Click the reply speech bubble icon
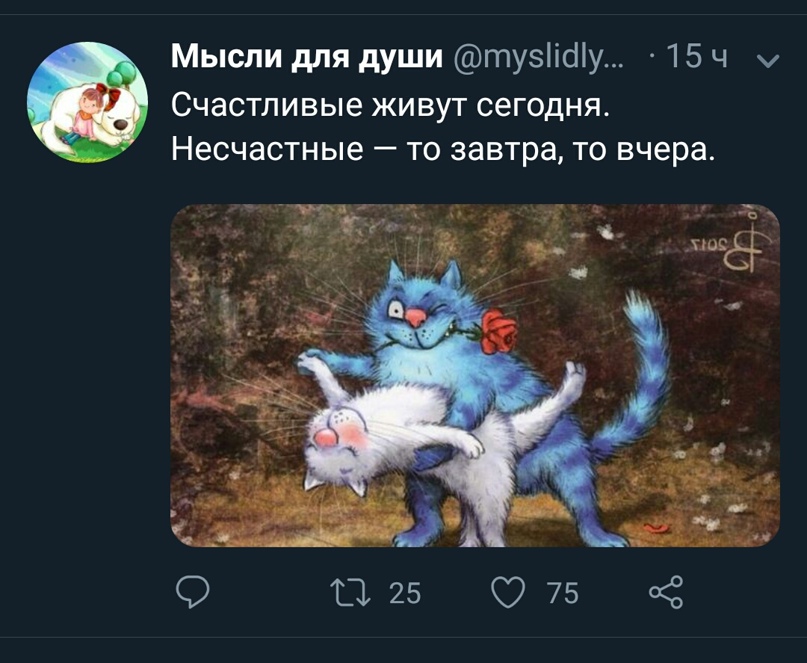The width and height of the screenshot is (807, 663). (192, 592)
